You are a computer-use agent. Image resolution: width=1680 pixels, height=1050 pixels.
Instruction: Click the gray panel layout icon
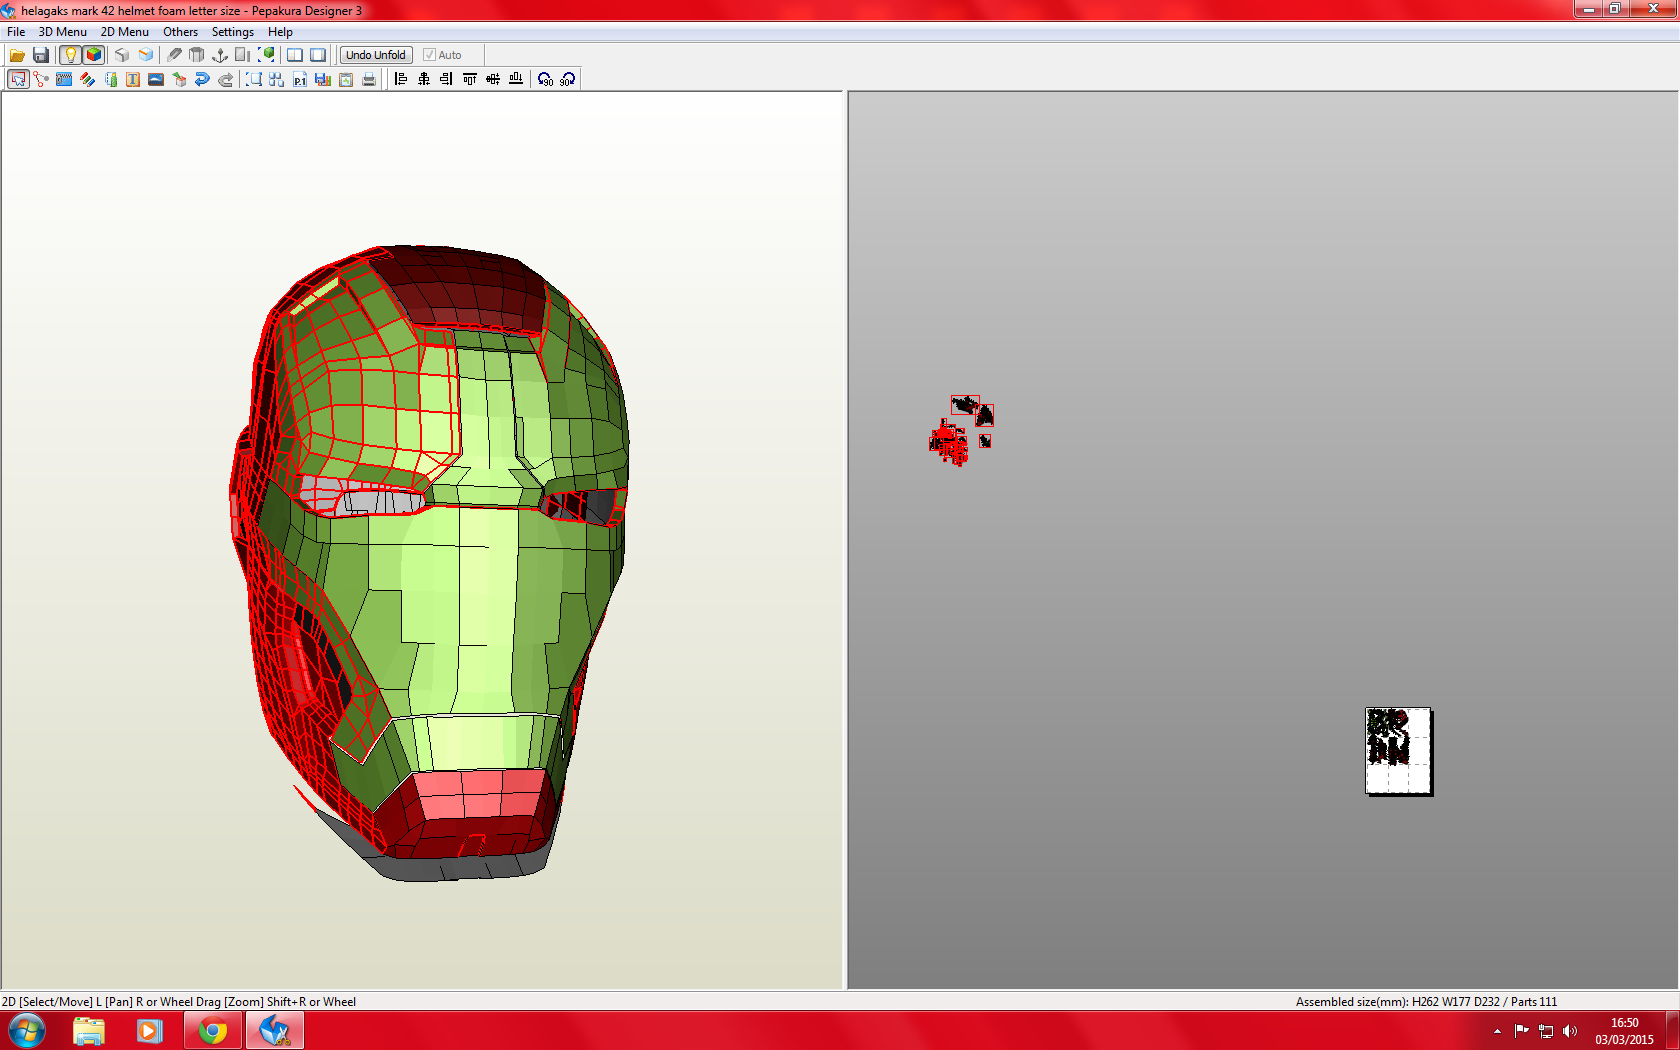click(243, 55)
